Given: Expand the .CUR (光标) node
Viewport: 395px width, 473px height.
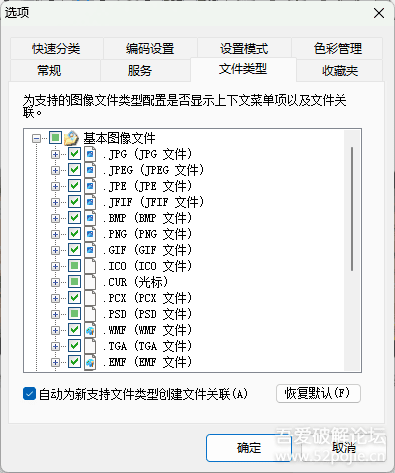Looking at the screenshot, I should pyautogui.click(x=55, y=282).
